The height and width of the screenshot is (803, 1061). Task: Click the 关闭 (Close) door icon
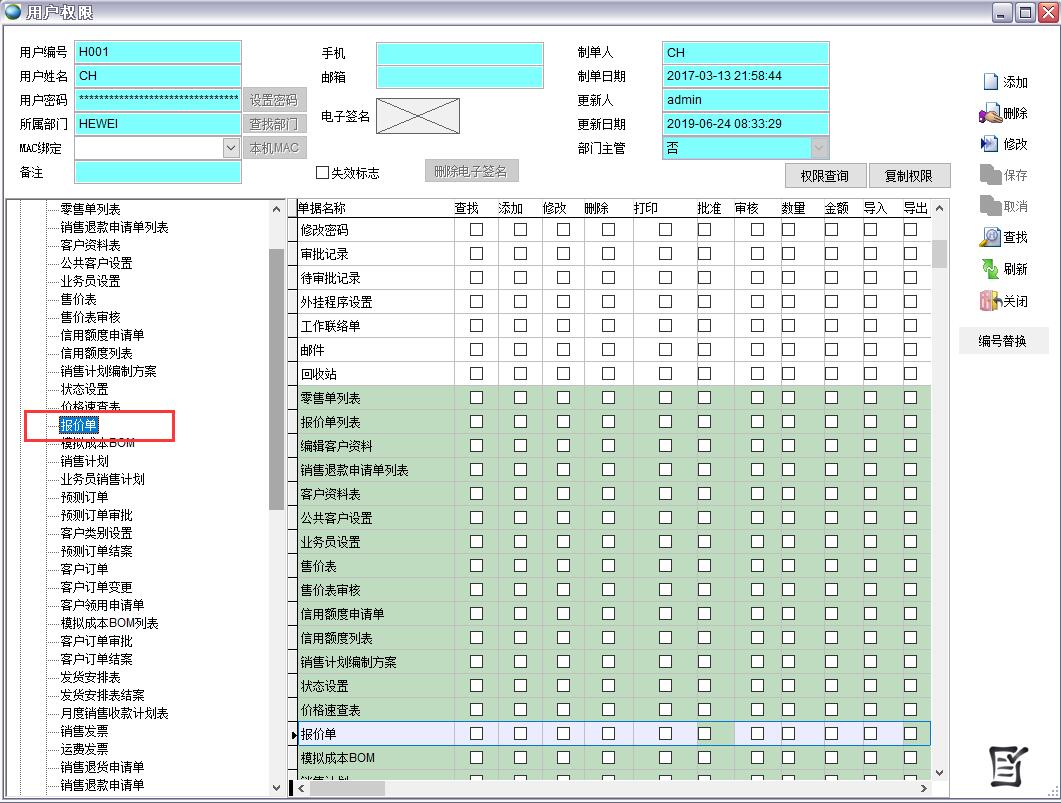(x=990, y=301)
